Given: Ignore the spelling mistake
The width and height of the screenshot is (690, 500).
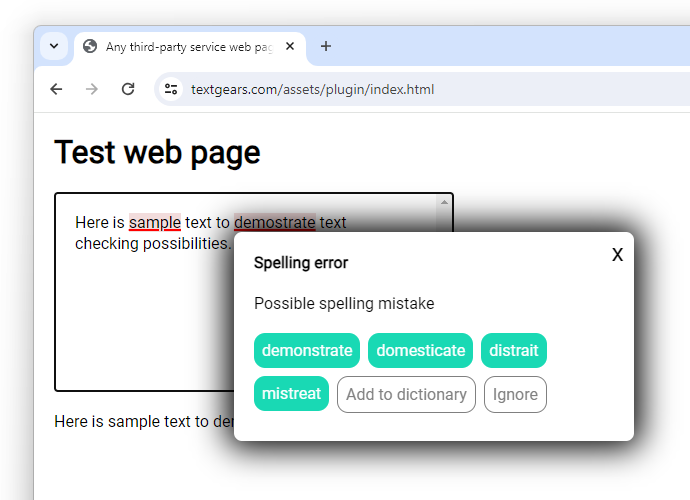Looking at the screenshot, I should click(515, 394).
